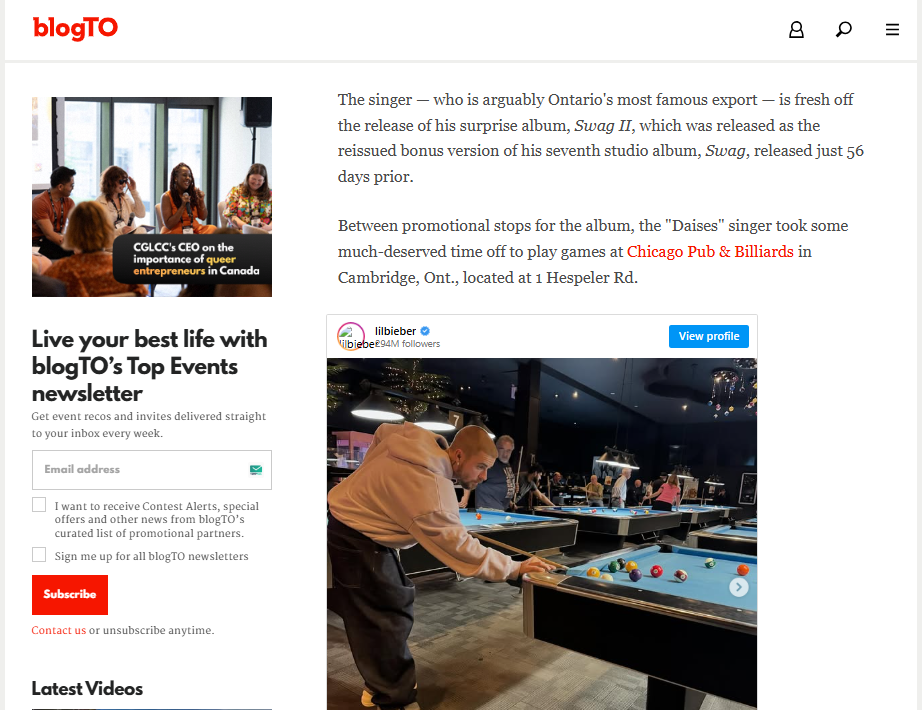
Task: Click the red Subscribe button
Action: 70,595
